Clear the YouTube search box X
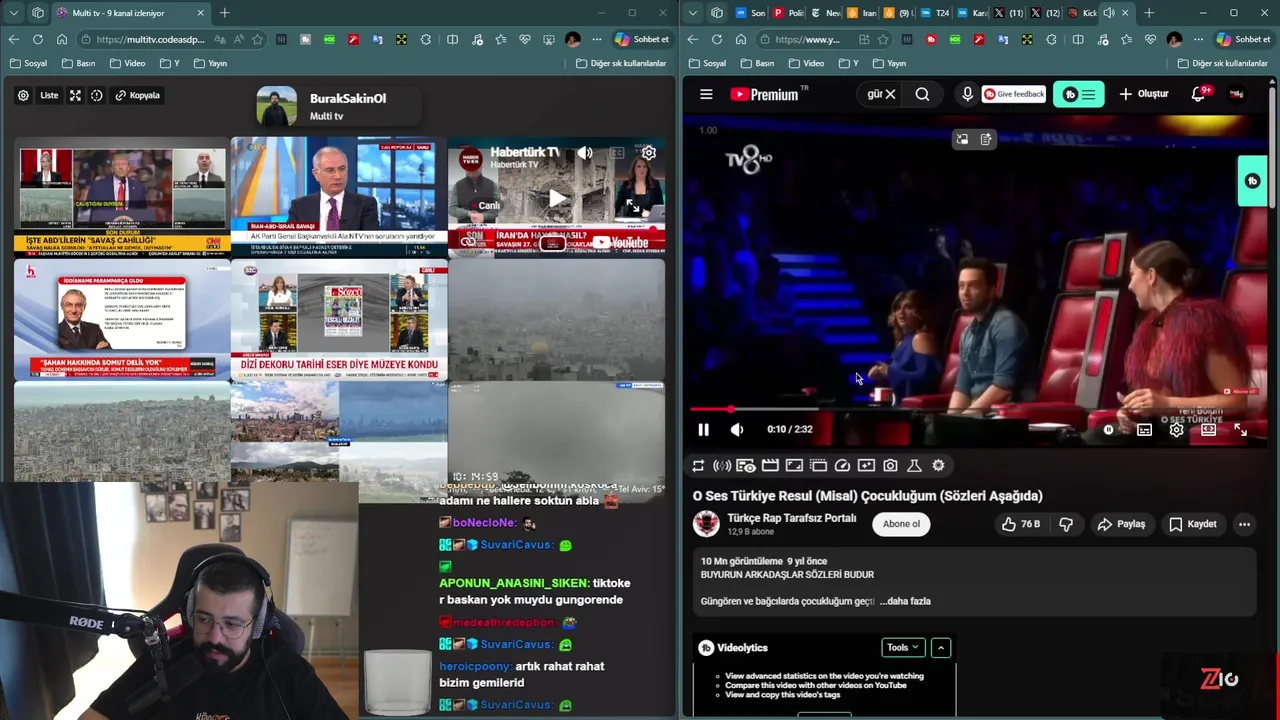 tap(890, 94)
